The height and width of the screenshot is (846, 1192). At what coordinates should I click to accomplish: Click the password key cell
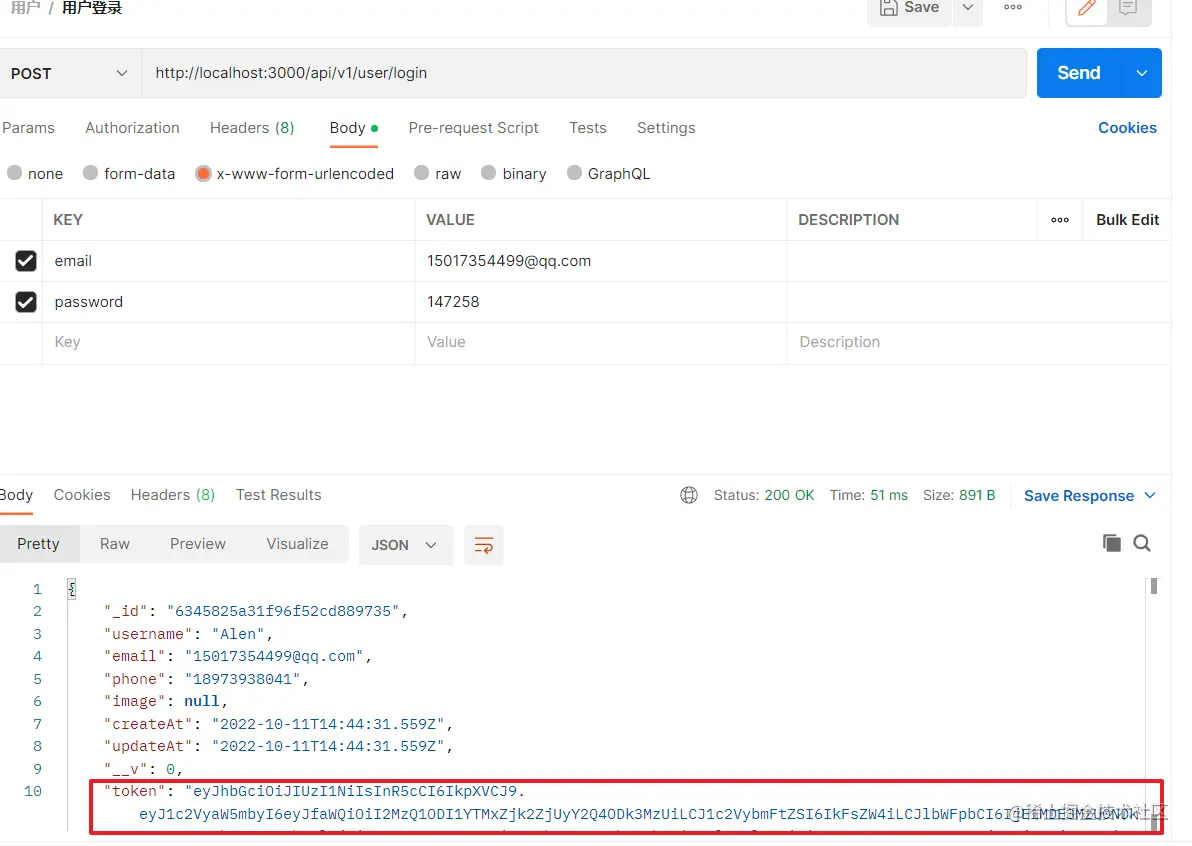pyautogui.click(x=229, y=303)
